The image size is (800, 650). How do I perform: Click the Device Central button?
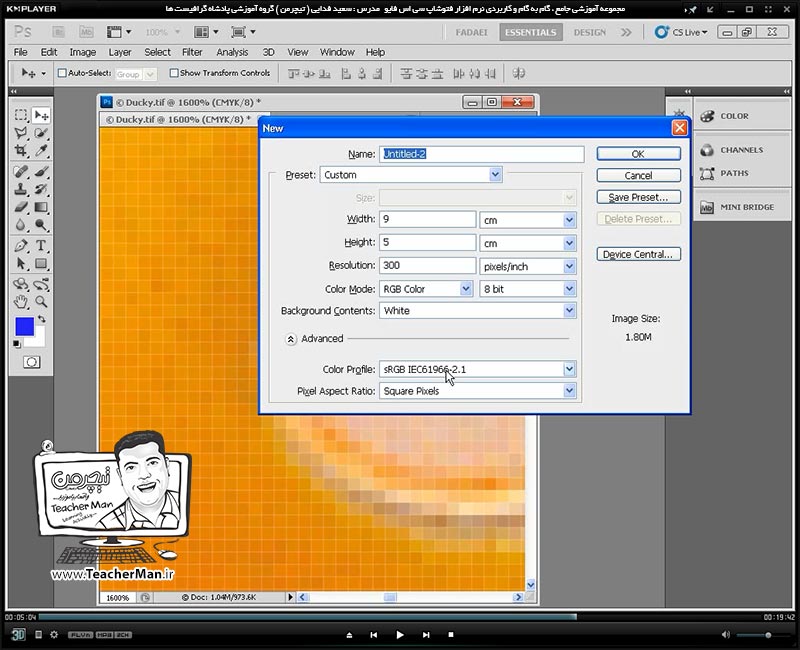pyautogui.click(x=638, y=254)
